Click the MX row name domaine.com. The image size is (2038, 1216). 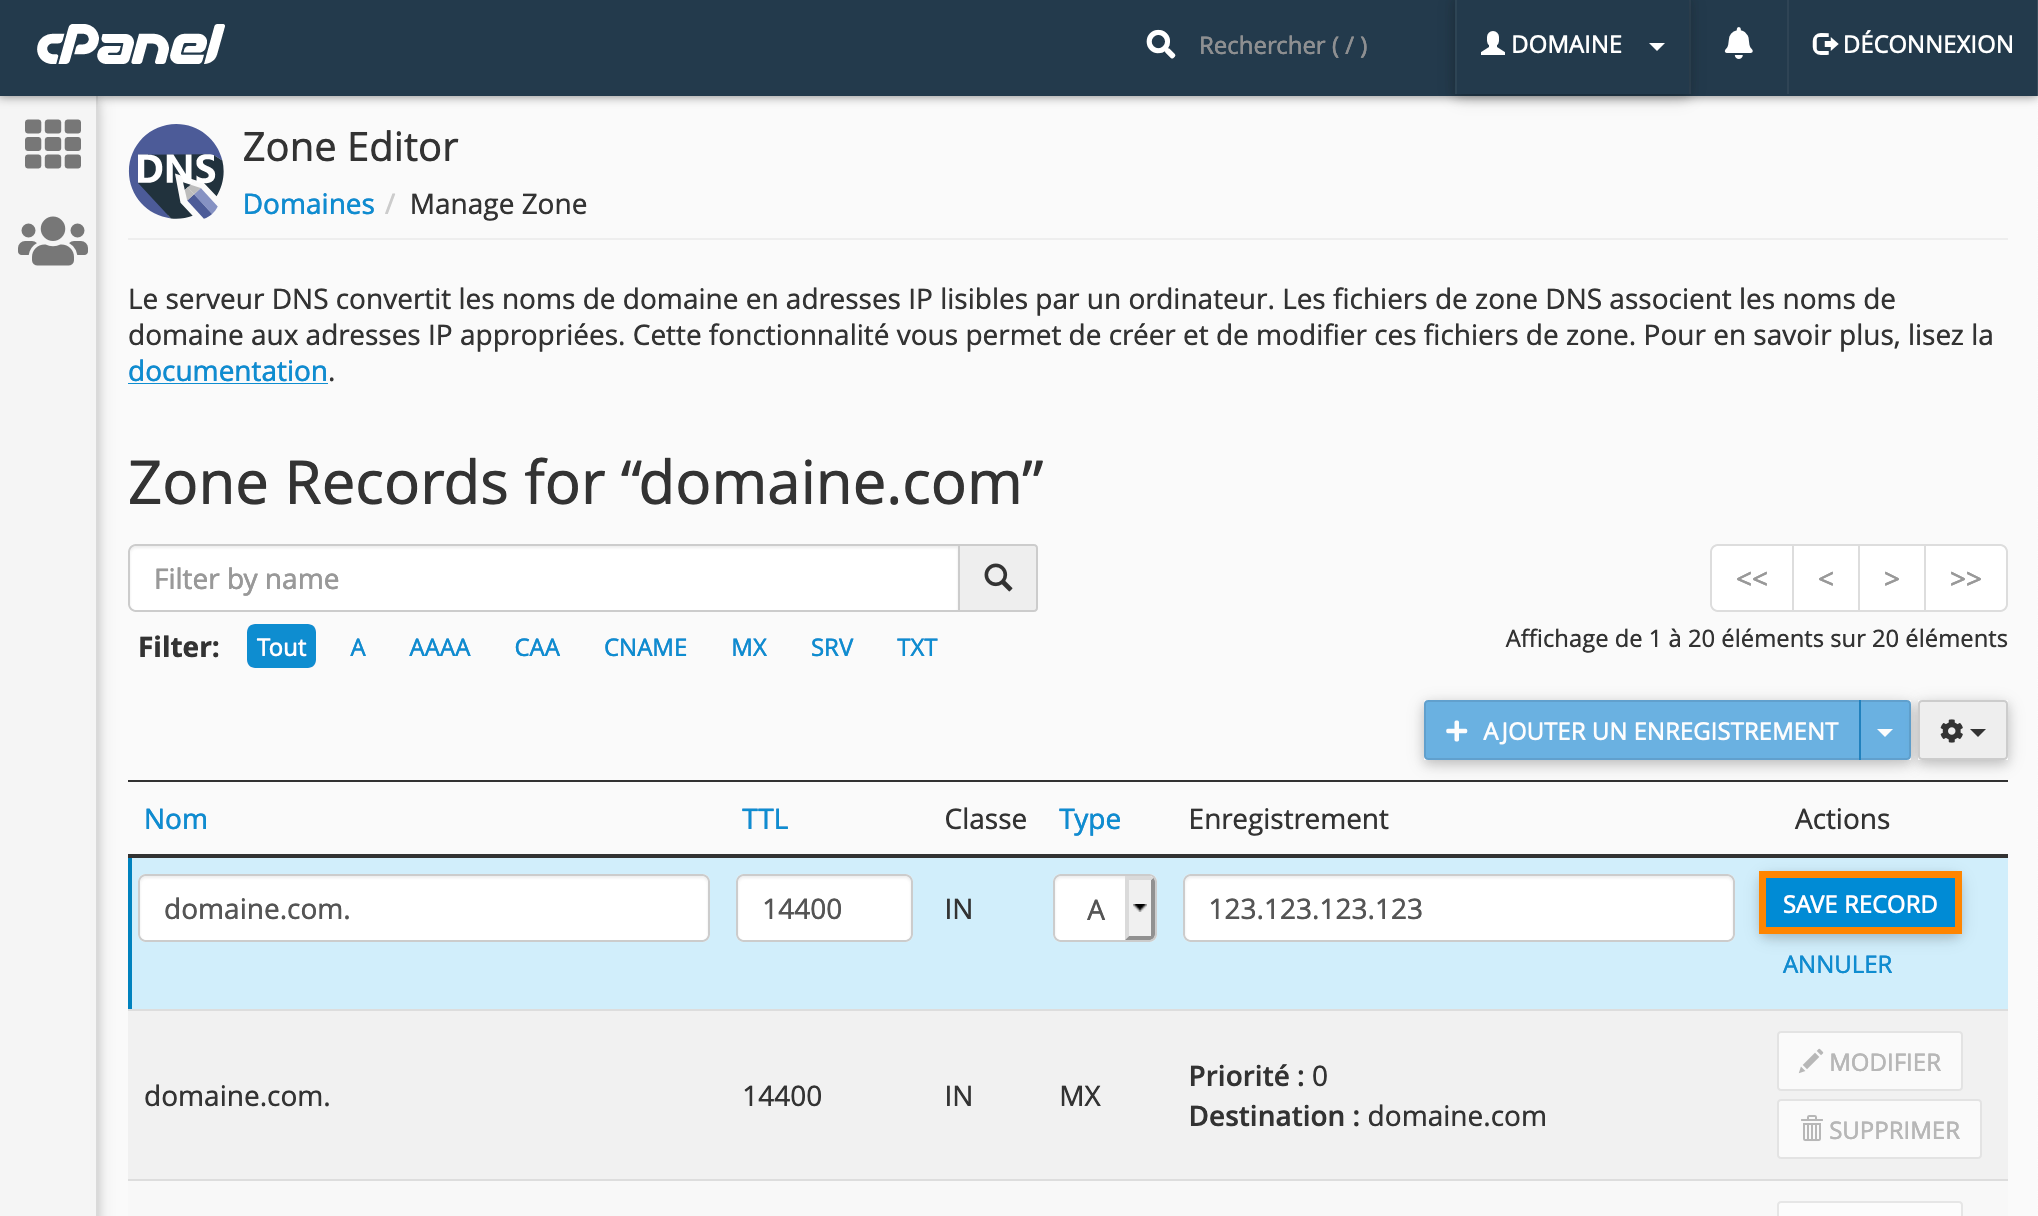pyautogui.click(x=237, y=1096)
